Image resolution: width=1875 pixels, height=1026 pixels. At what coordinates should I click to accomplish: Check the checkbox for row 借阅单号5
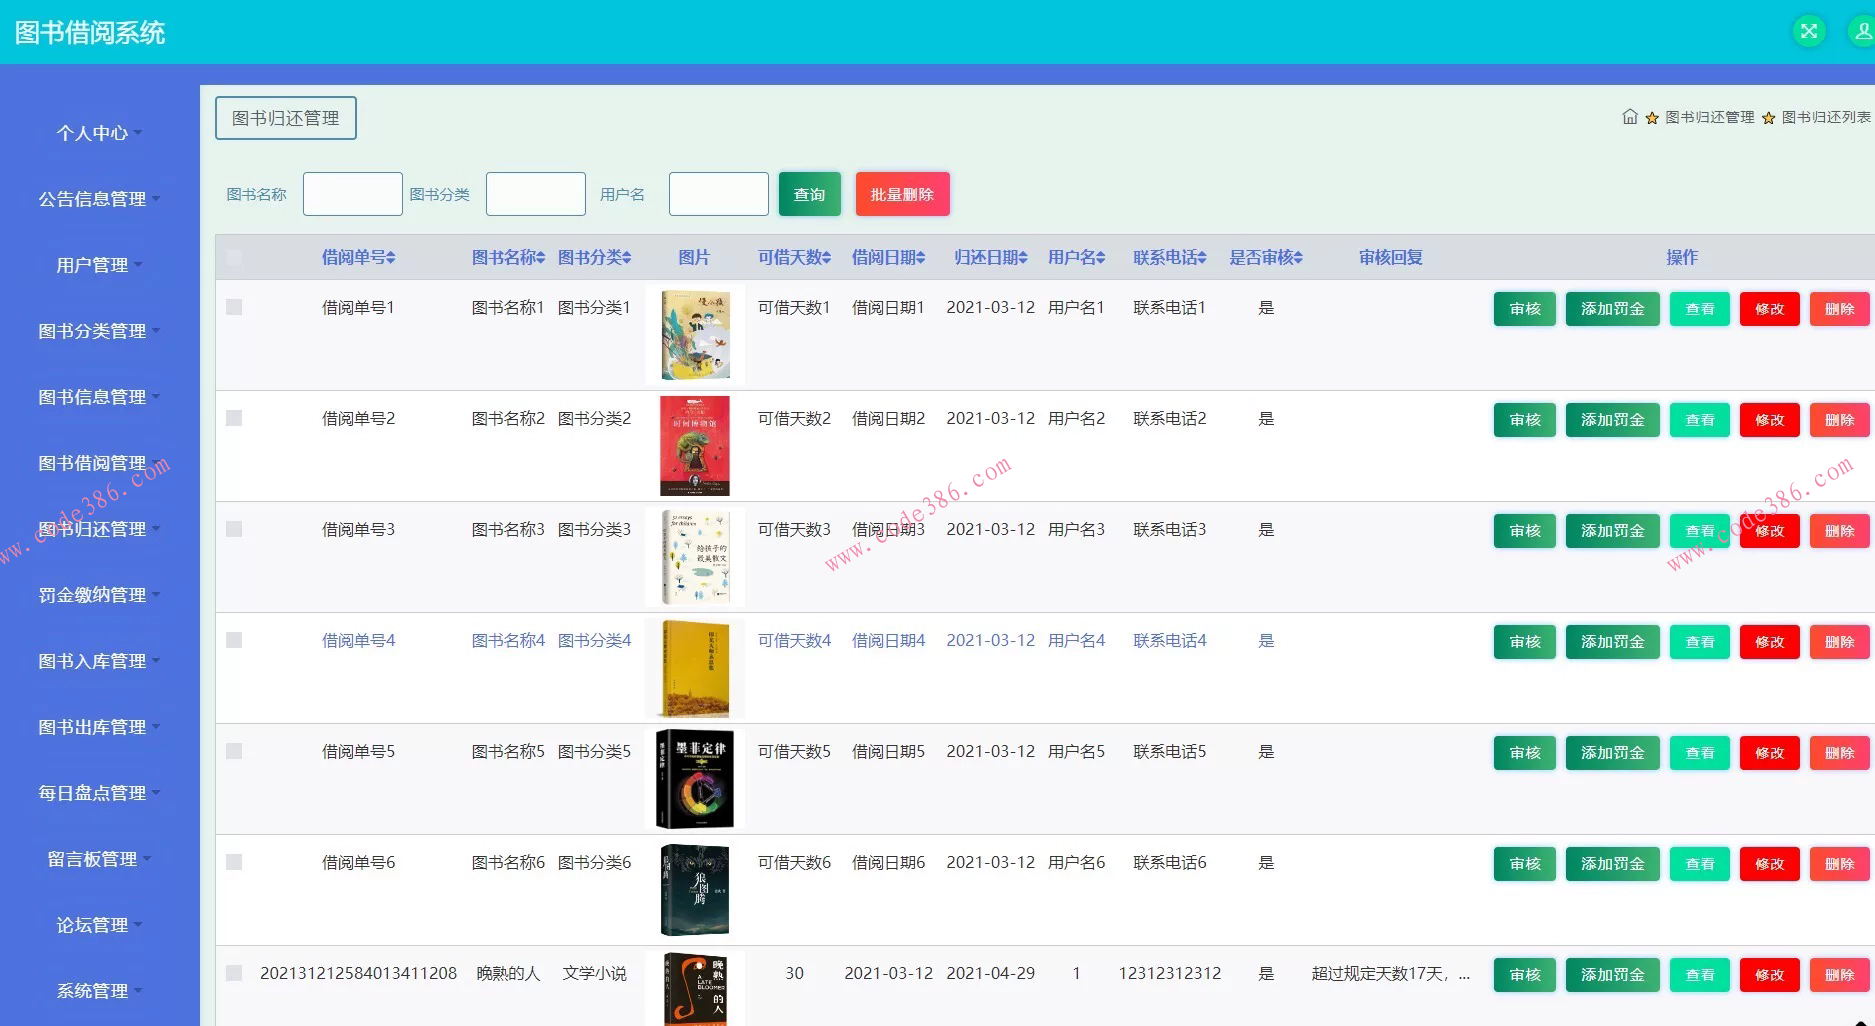click(234, 752)
